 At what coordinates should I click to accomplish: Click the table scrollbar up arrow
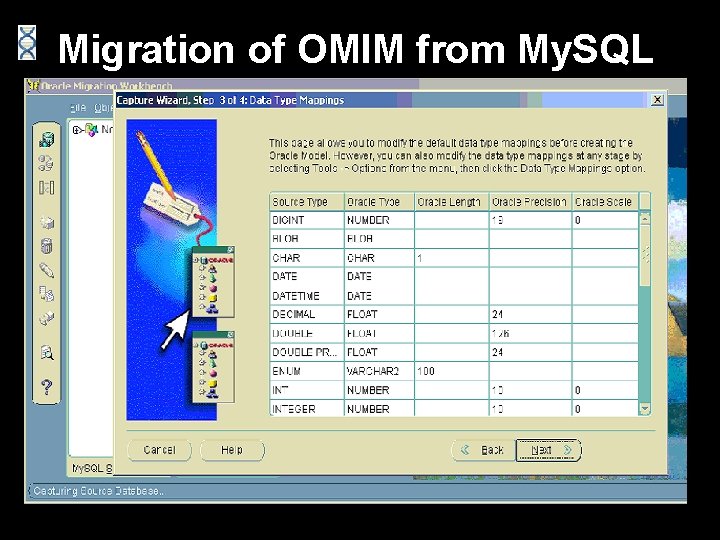(x=645, y=219)
